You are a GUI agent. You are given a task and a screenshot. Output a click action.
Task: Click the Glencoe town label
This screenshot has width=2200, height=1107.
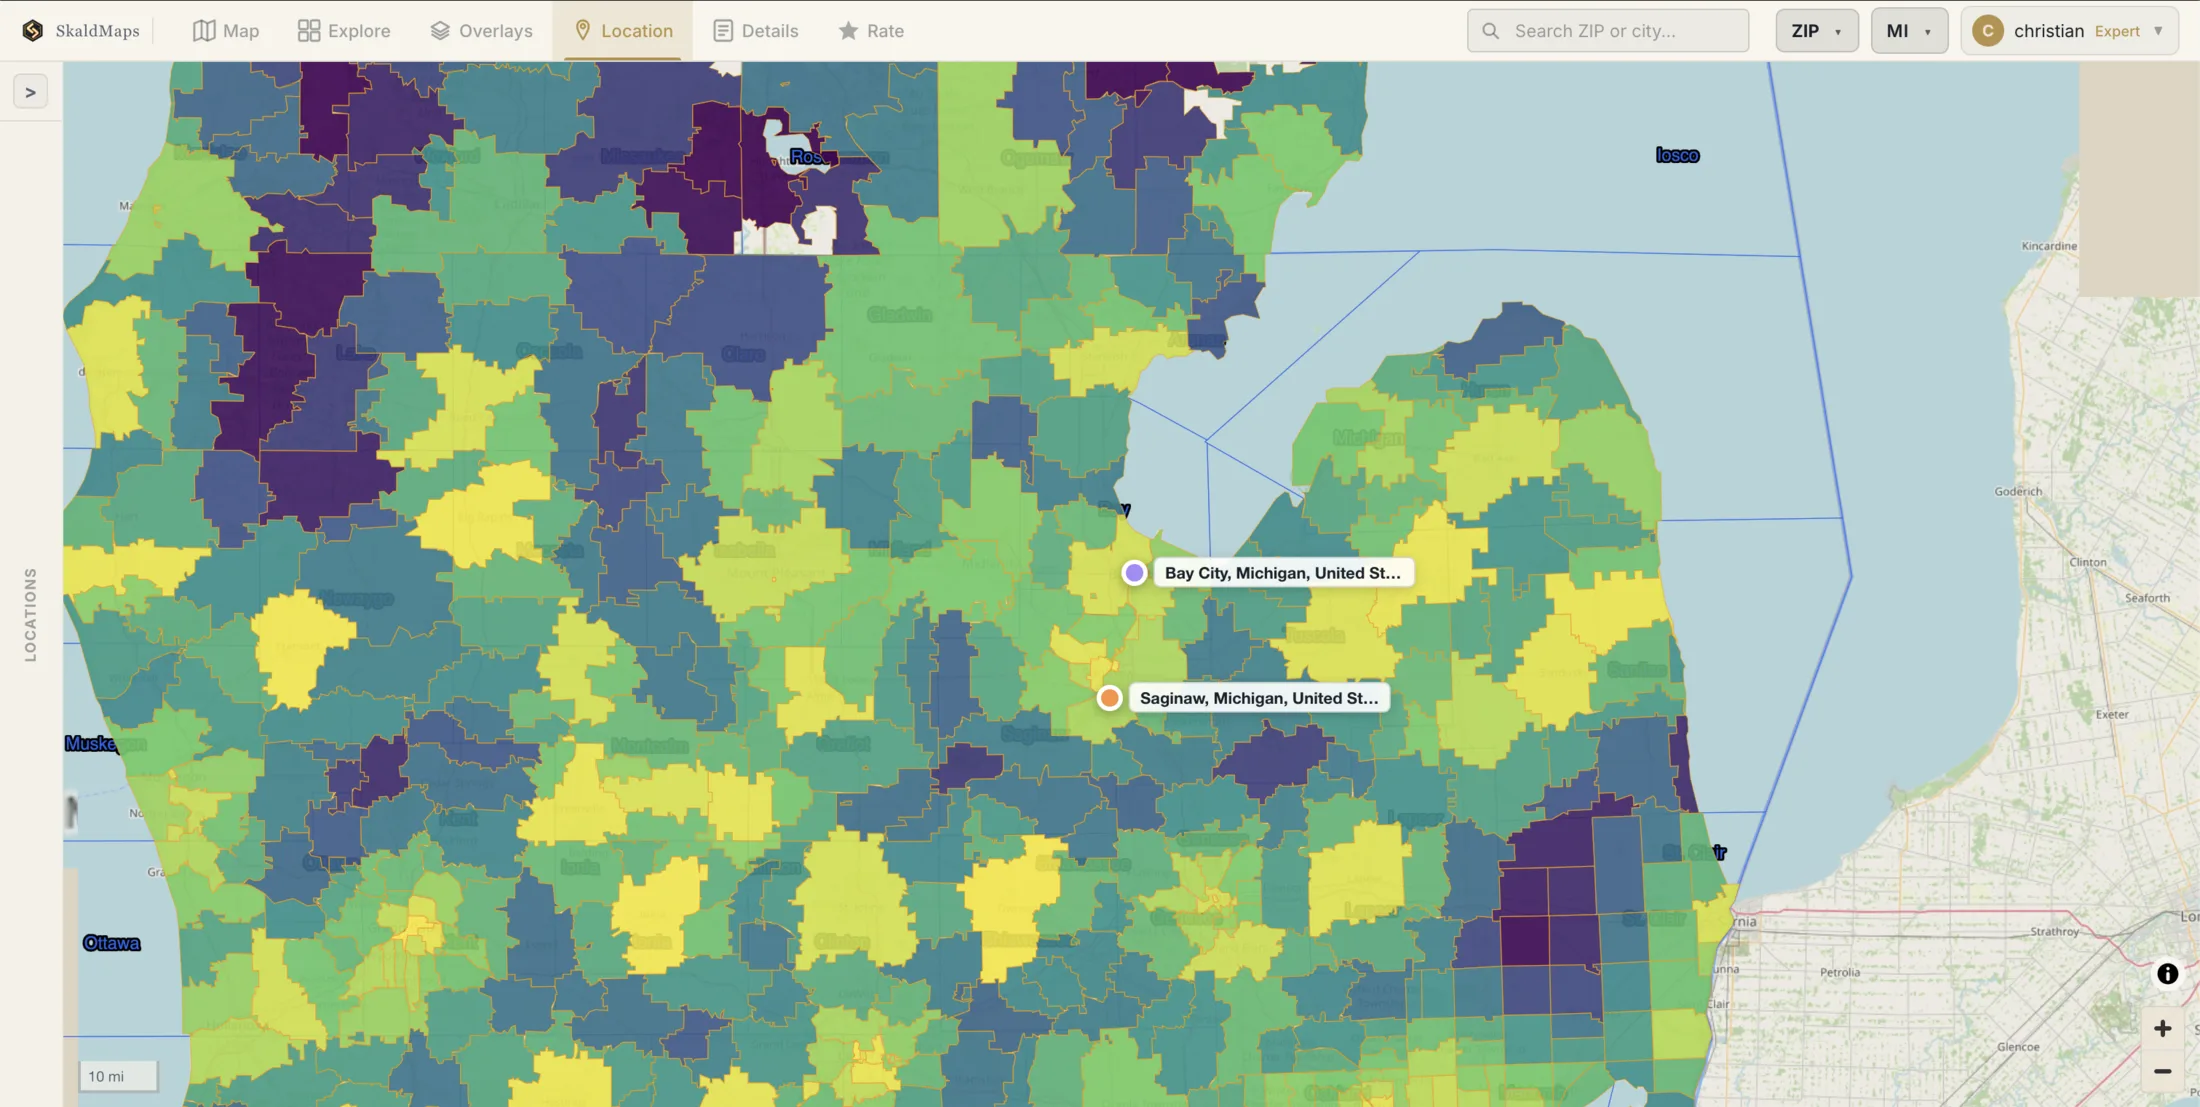(x=2017, y=1047)
